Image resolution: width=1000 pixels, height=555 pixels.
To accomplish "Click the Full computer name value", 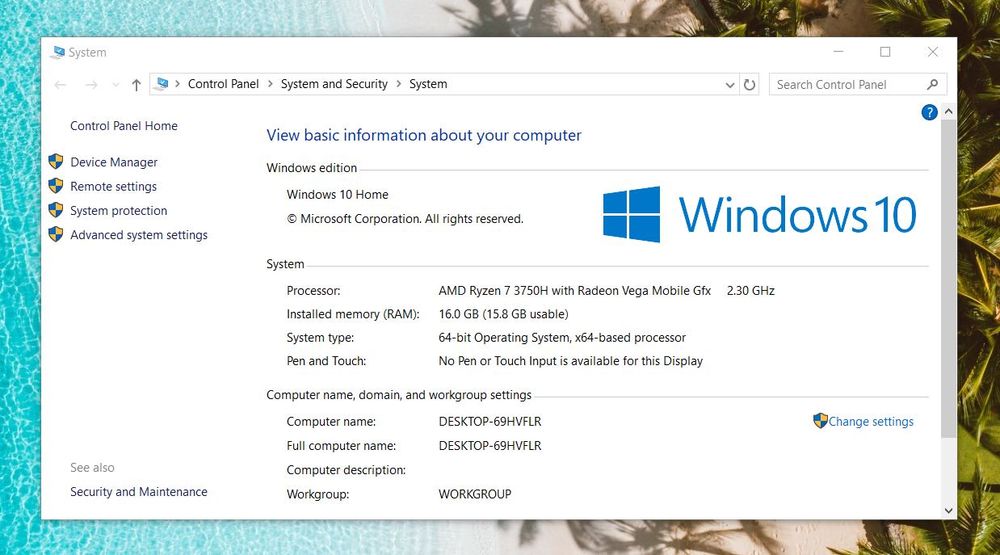I will tap(490, 446).
